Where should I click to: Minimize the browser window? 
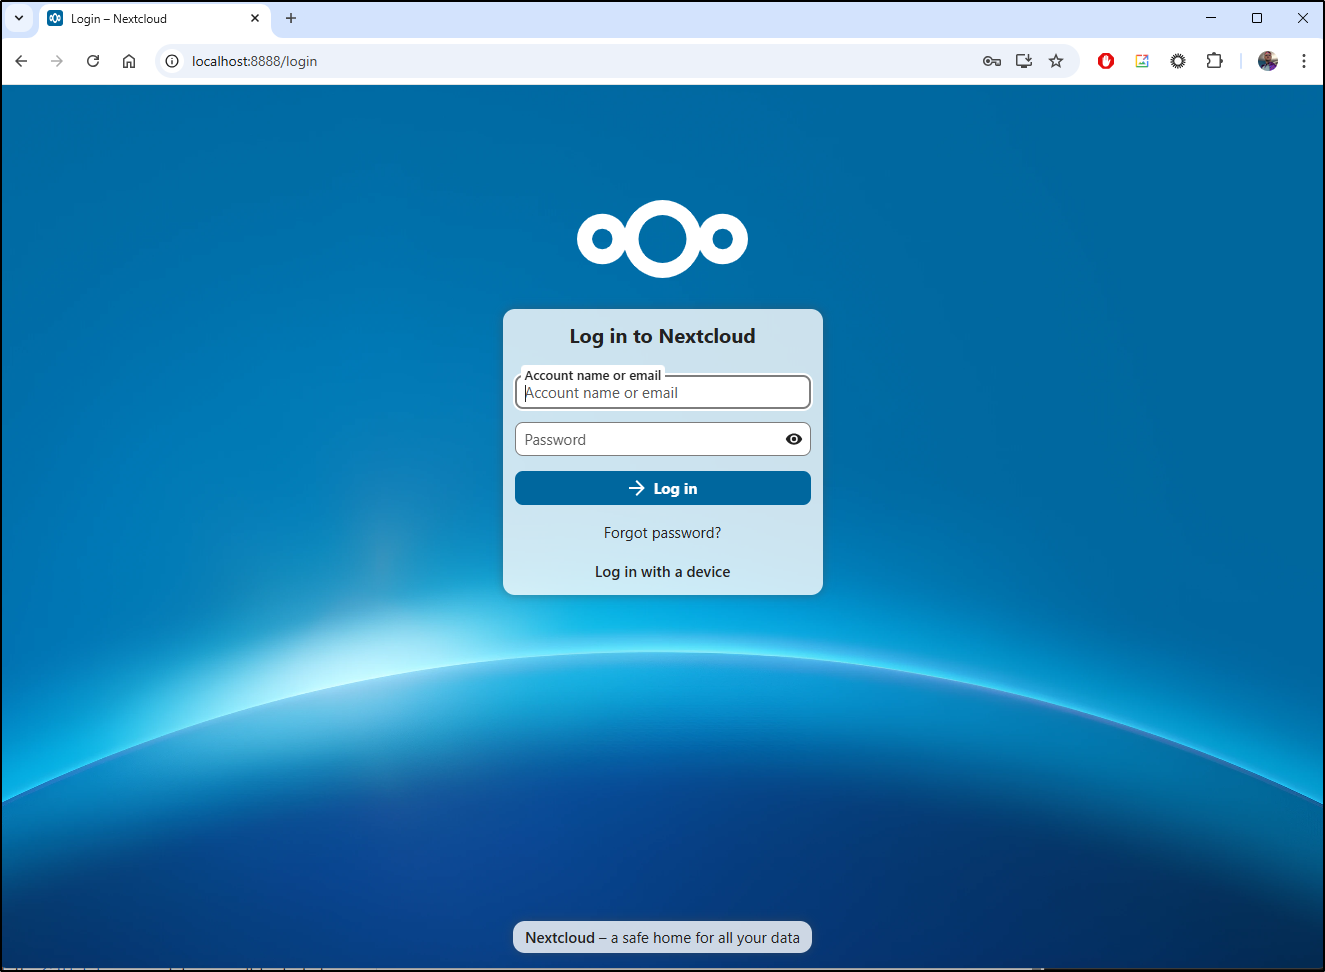pos(1211,18)
